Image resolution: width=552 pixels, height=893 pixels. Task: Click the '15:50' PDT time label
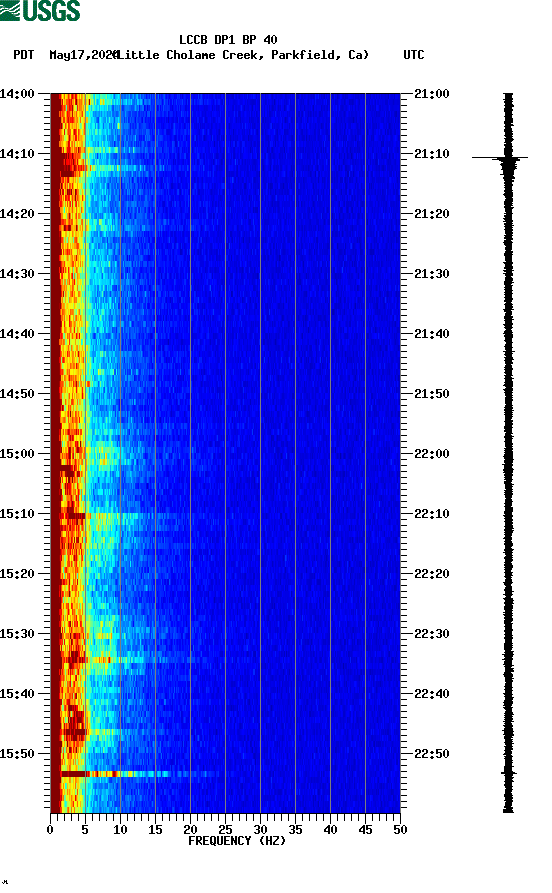[x=17, y=753]
